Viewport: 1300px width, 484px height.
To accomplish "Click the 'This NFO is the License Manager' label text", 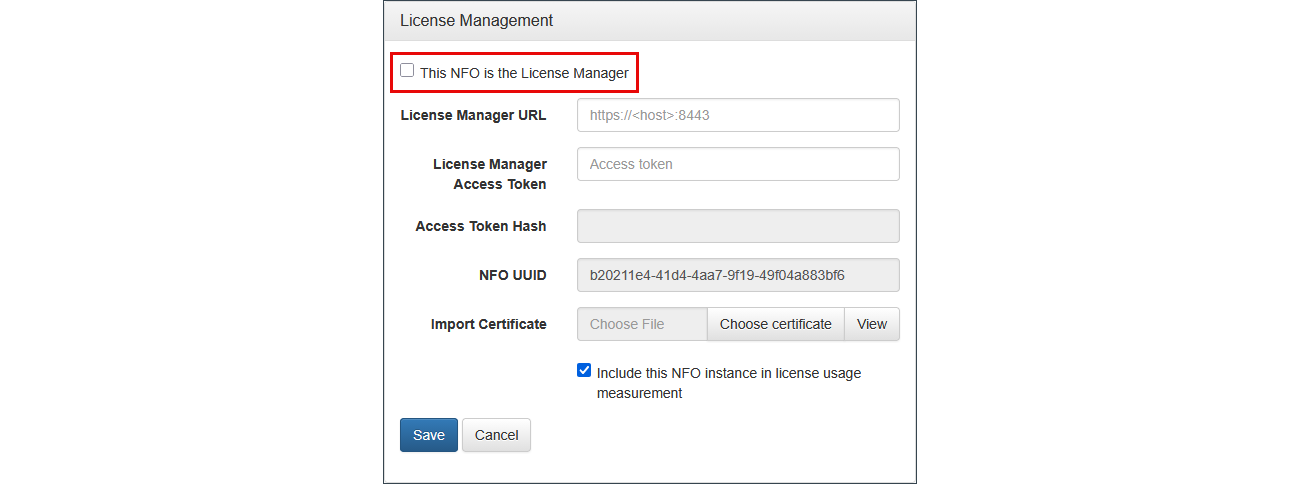I will click(x=524, y=73).
